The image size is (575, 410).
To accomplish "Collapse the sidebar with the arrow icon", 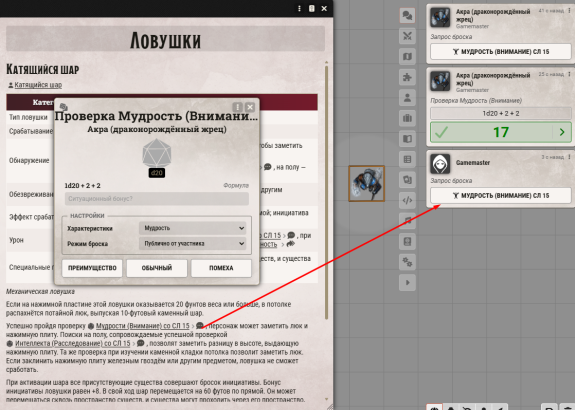I will point(407,282).
